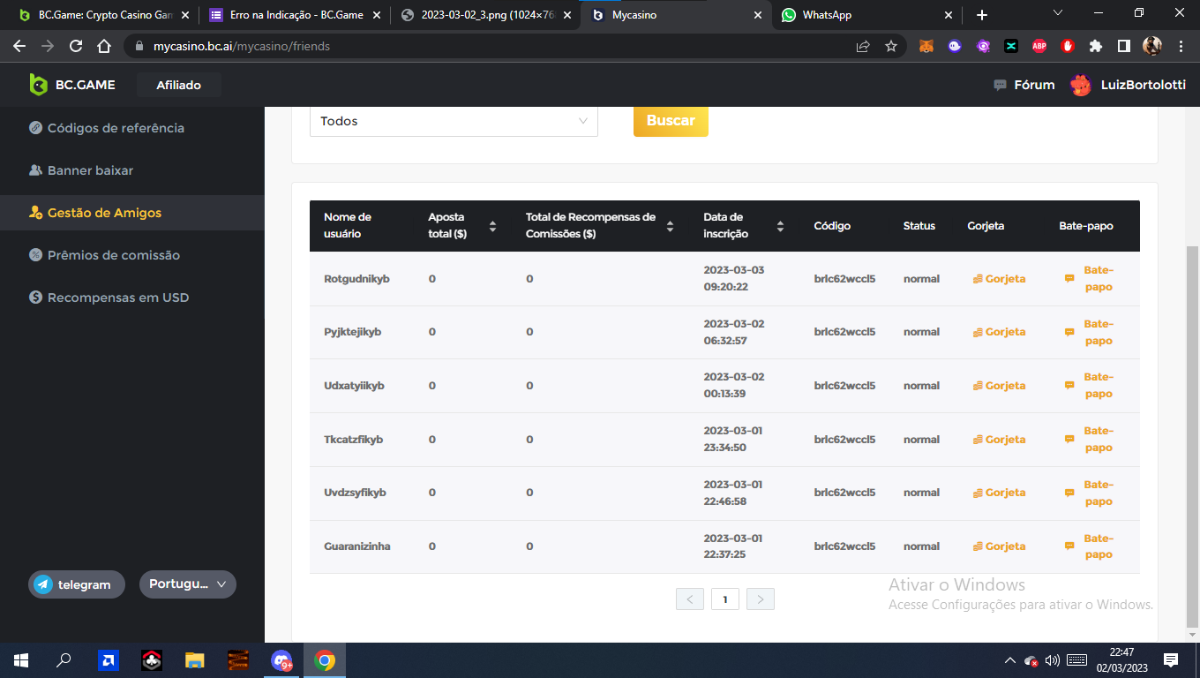Open the Português language selector
Screen dimensions: 1200x678
coord(188,584)
